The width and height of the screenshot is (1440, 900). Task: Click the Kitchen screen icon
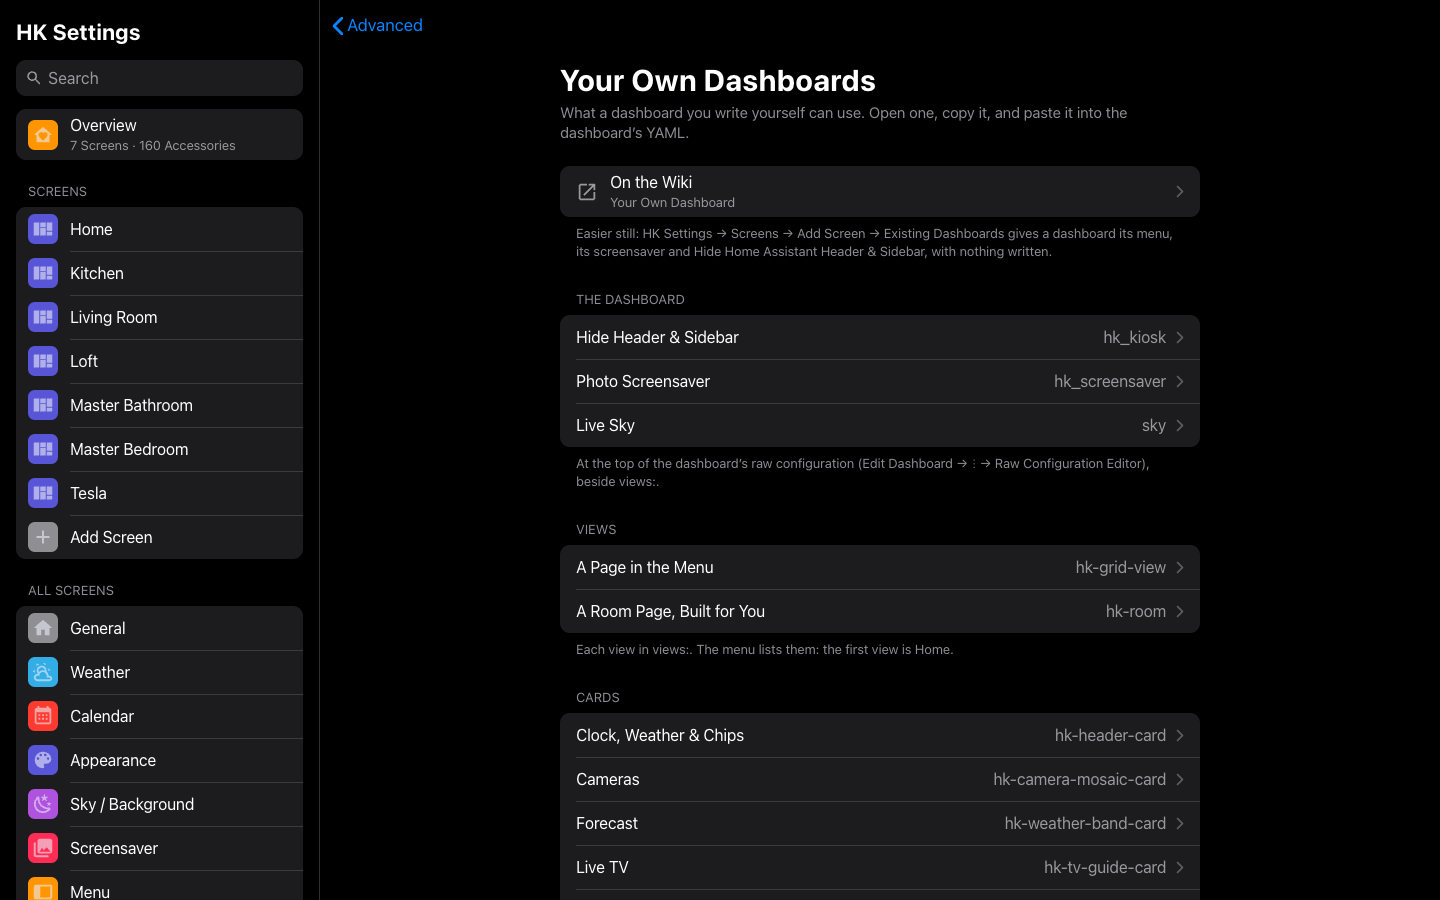pyautogui.click(x=43, y=273)
